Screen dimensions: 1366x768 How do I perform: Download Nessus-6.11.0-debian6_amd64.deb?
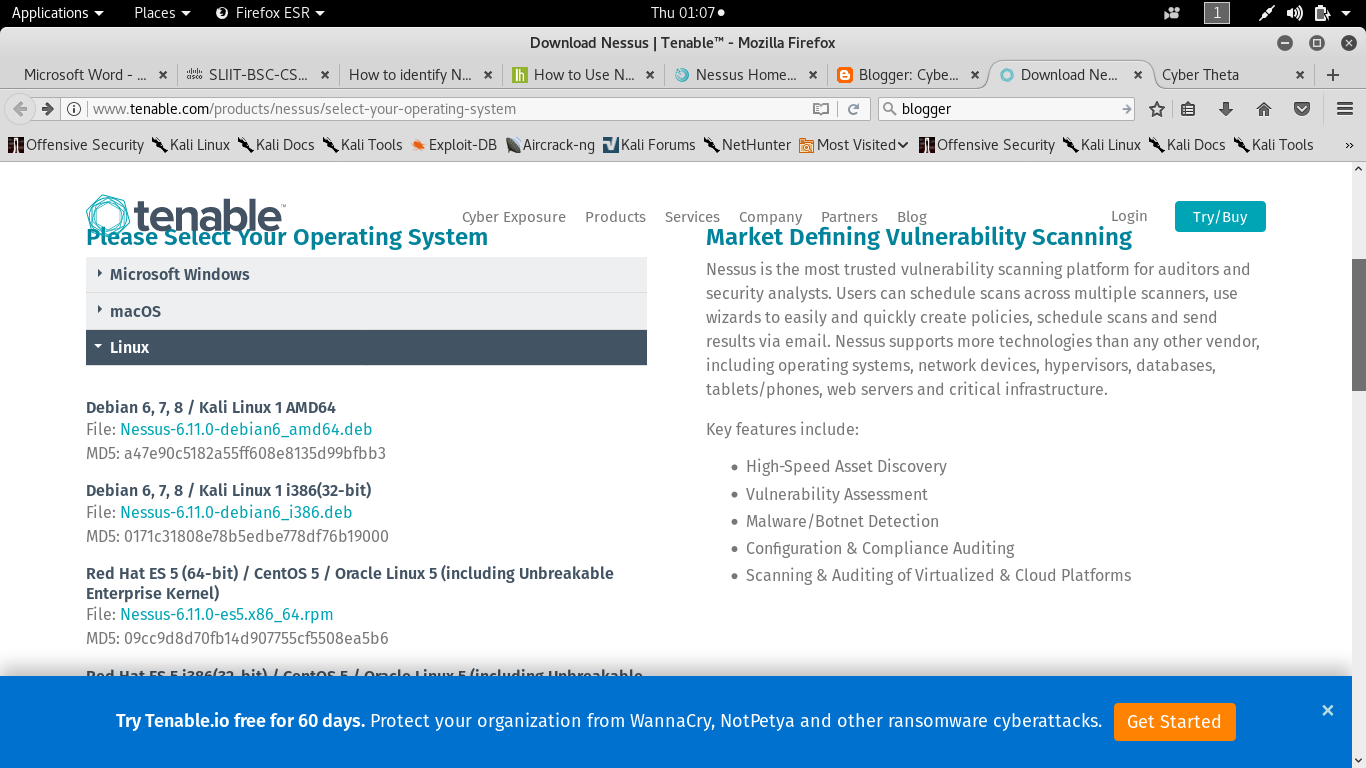click(x=246, y=429)
